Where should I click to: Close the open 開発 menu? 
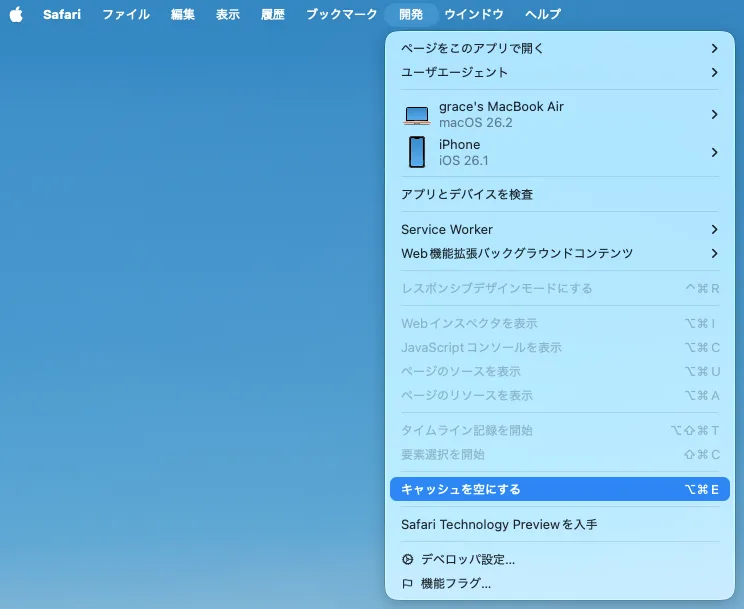(411, 14)
